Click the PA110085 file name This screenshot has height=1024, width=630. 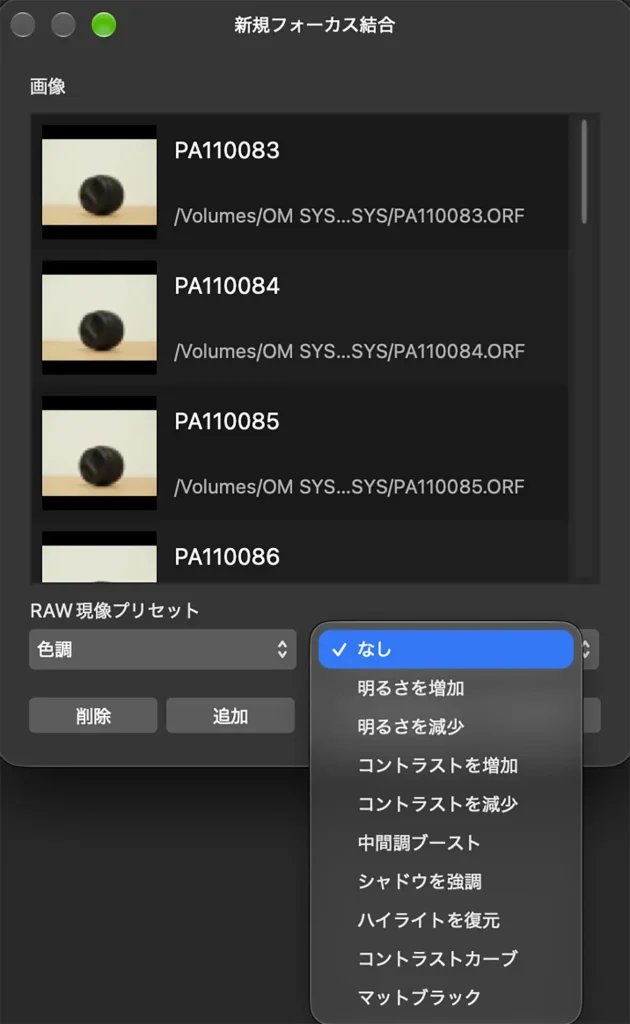click(227, 421)
